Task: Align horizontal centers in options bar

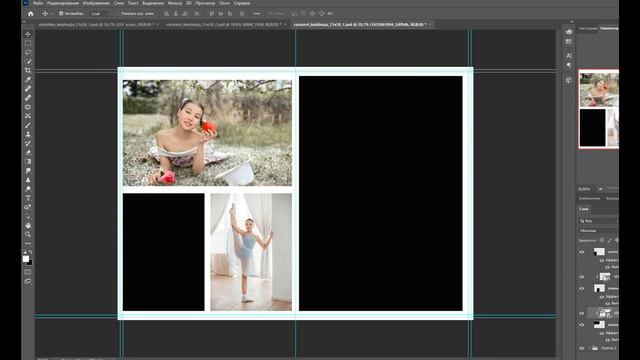Action: 176,13
